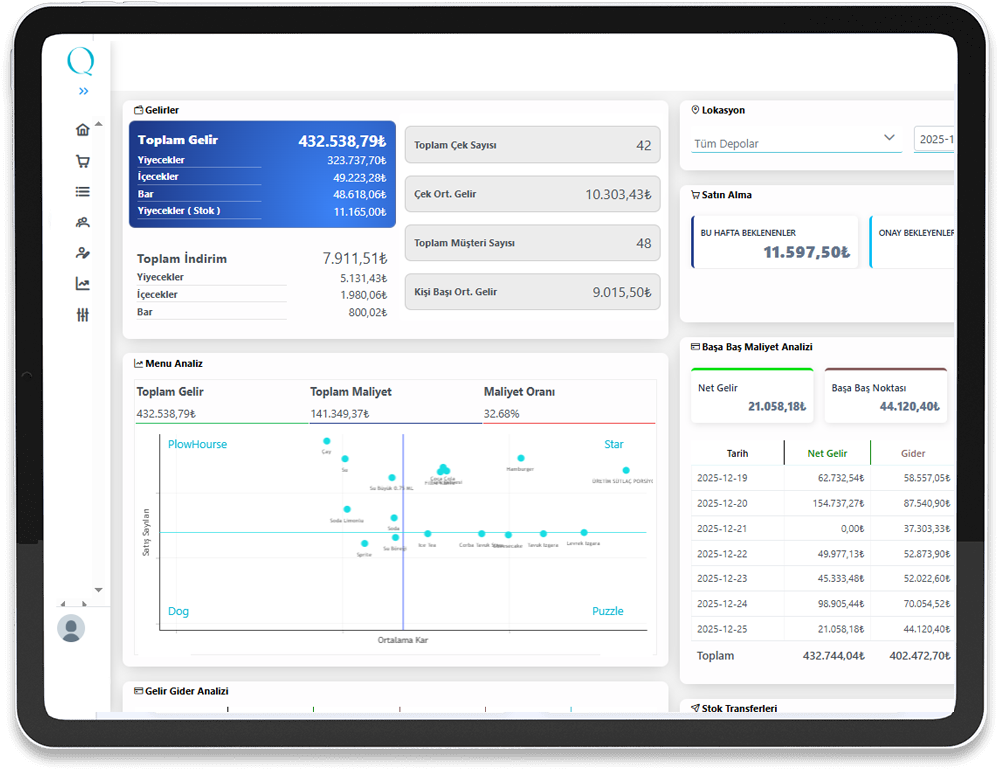The image size is (1000, 770).
Task: Select the Toplam Çek Sayısı card
Action: point(532,145)
